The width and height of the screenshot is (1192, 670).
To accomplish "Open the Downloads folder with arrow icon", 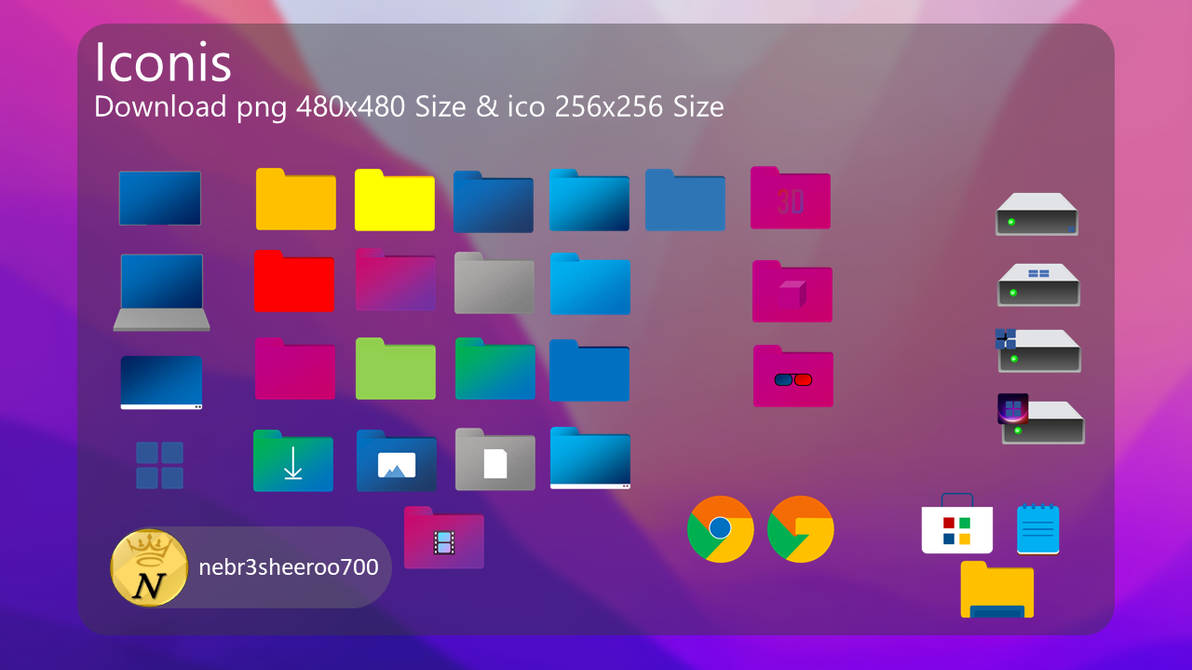I will coord(293,461).
